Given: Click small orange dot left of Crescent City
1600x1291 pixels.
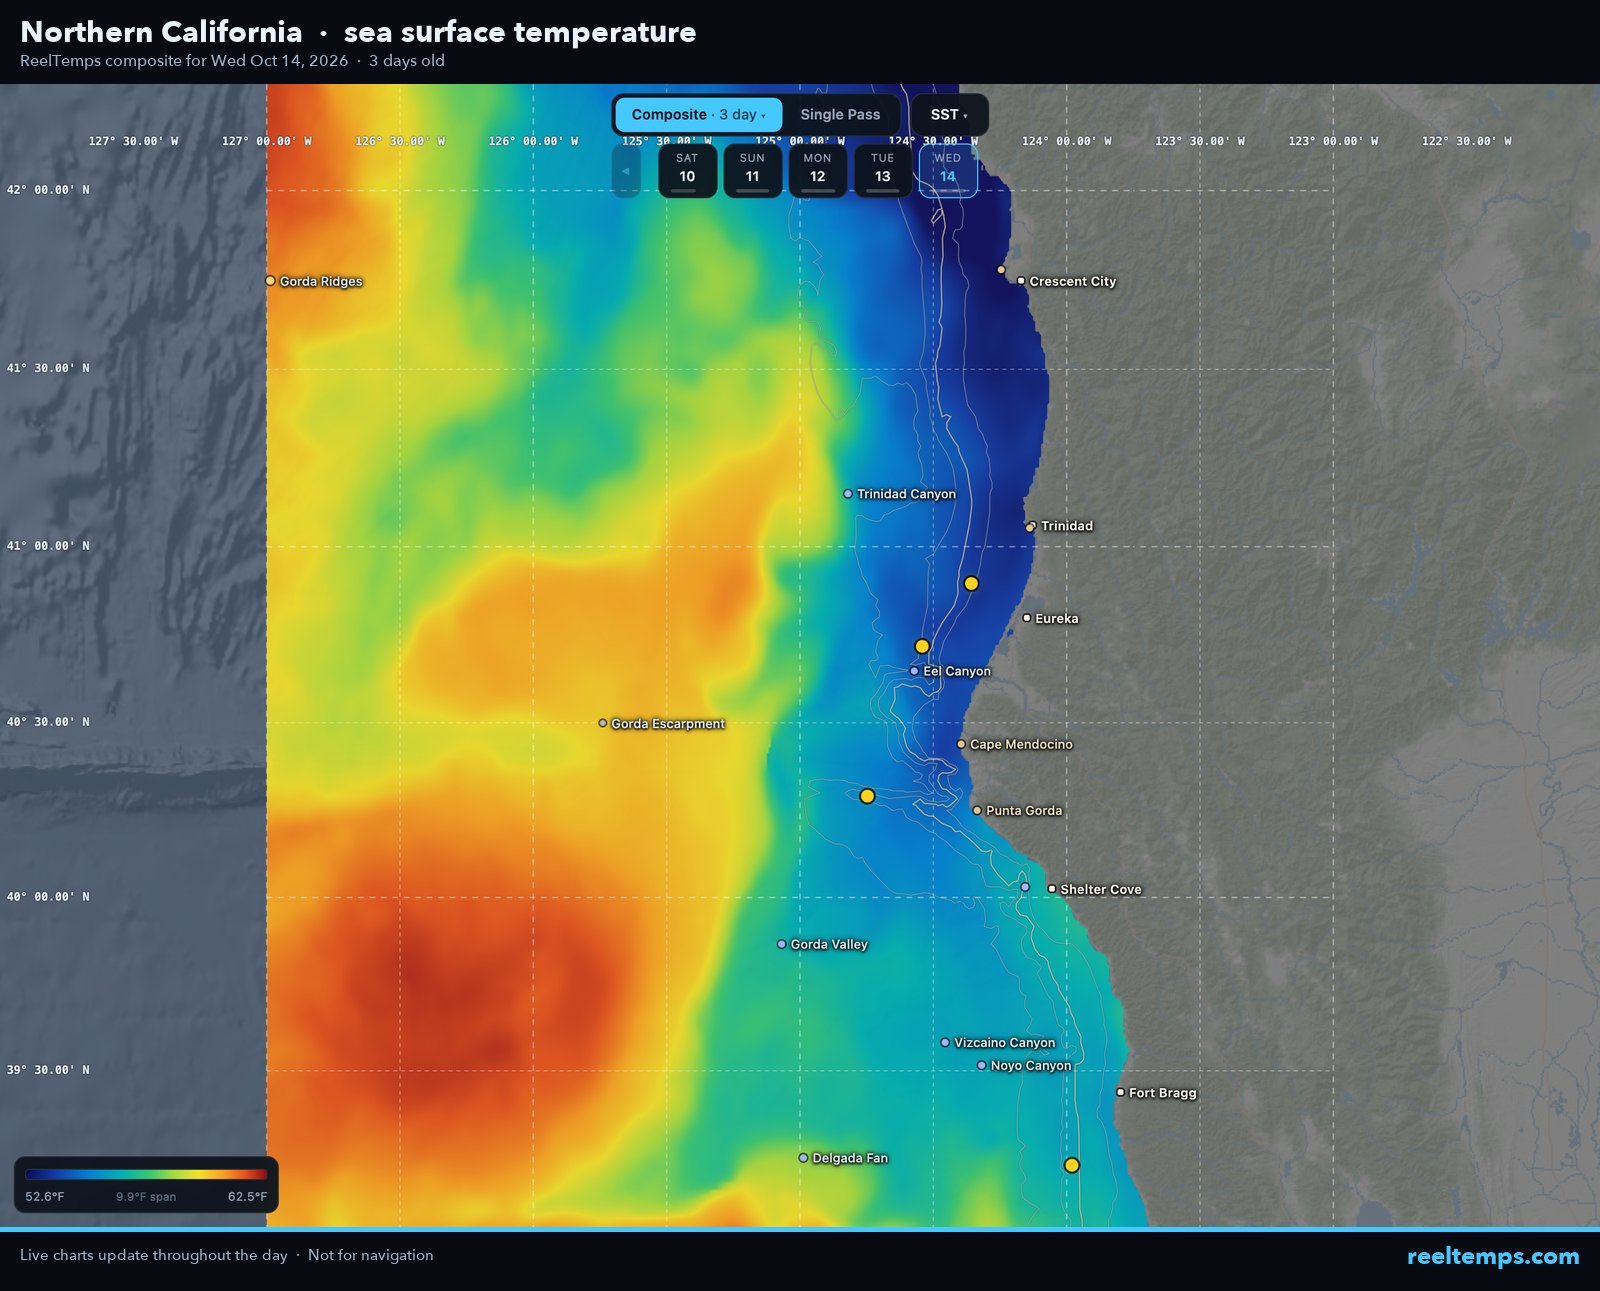Looking at the screenshot, I should click(x=1001, y=270).
